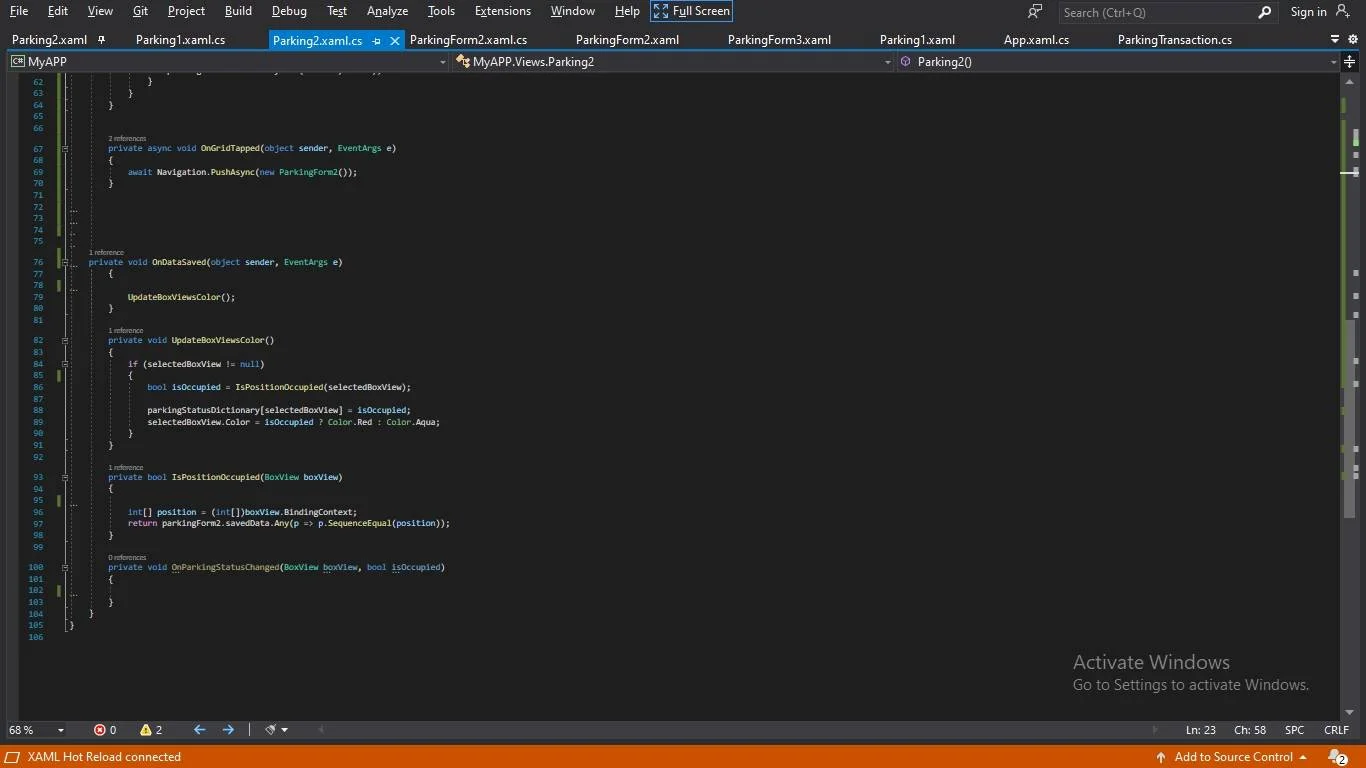Viewport: 1366px width, 768px height.
Task: Collapse OnDataSaved method outline
Action: pyautogui.click(x=65, y=263)
